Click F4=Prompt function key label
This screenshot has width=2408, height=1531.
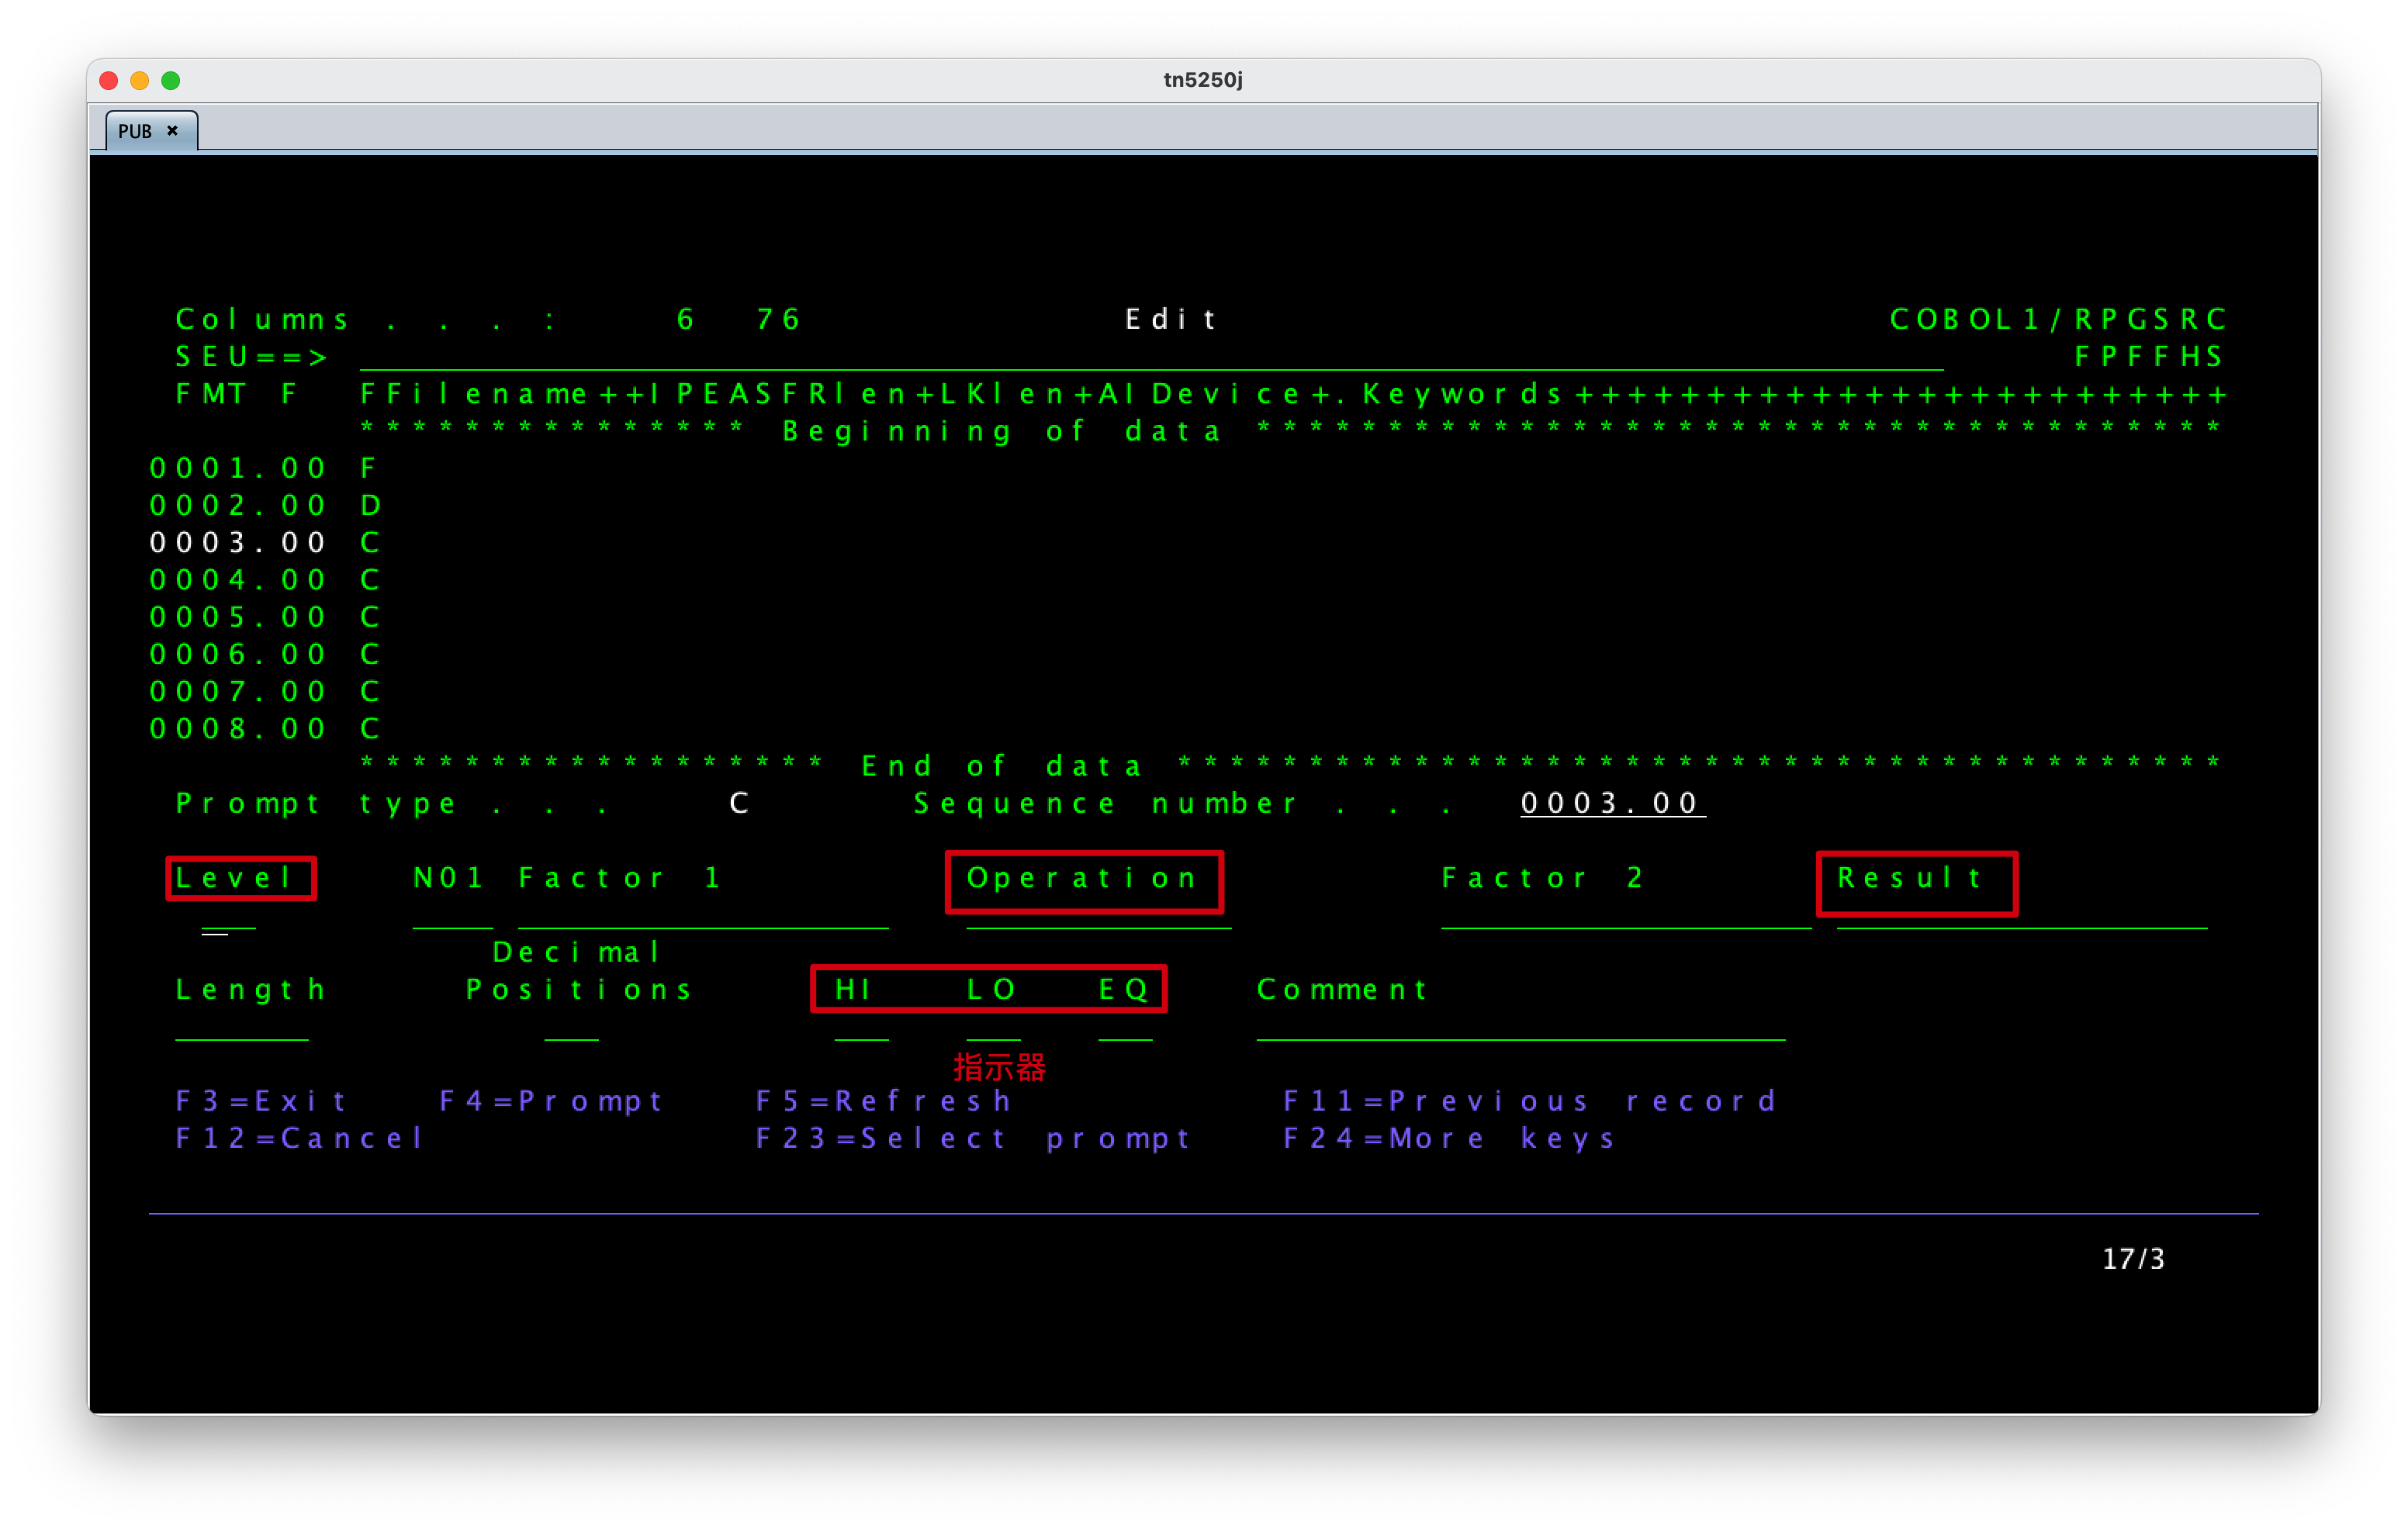[551, 1101]
